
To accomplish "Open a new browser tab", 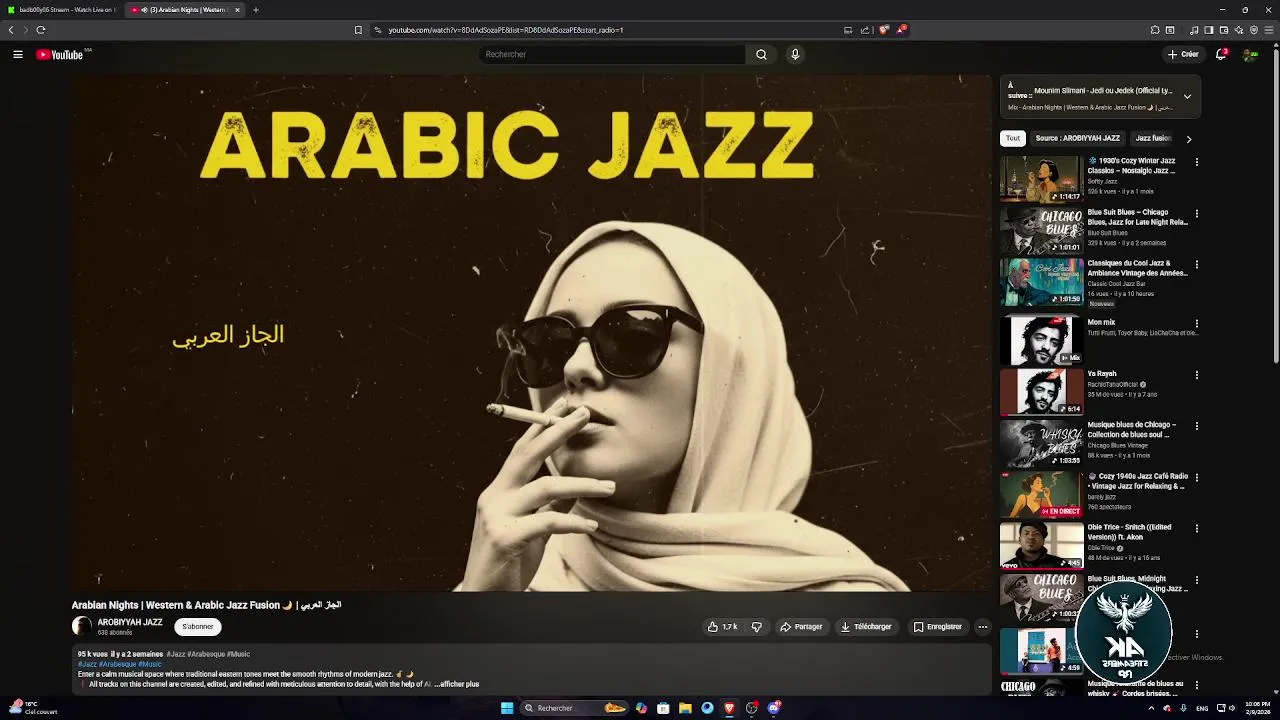I will click(256, 10).
